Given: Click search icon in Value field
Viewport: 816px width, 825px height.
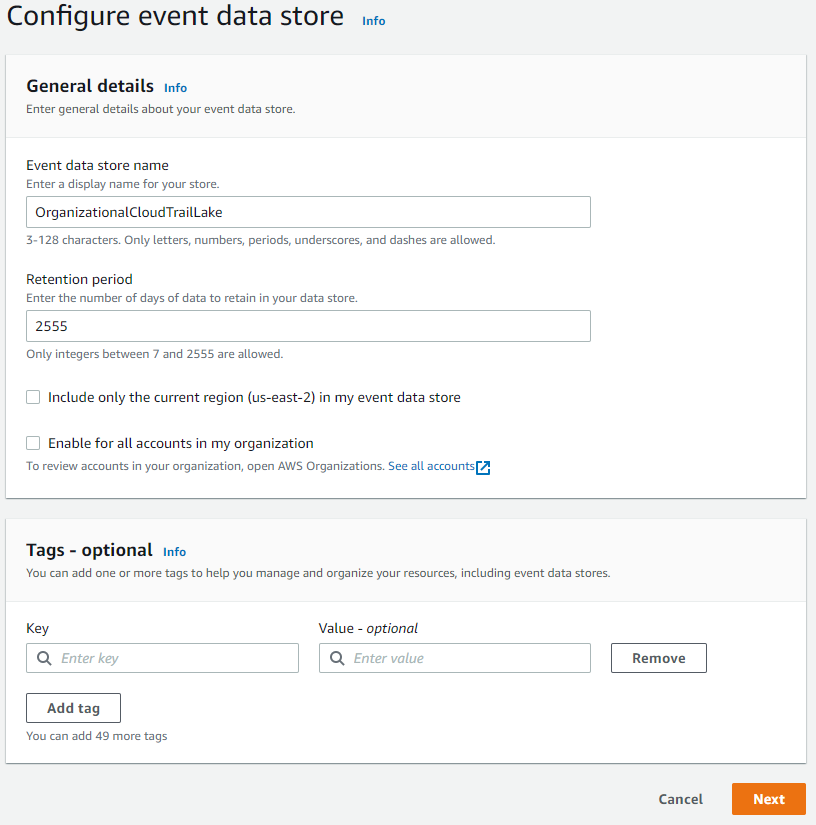Looking at the screenshot, I should click(337, 658).
